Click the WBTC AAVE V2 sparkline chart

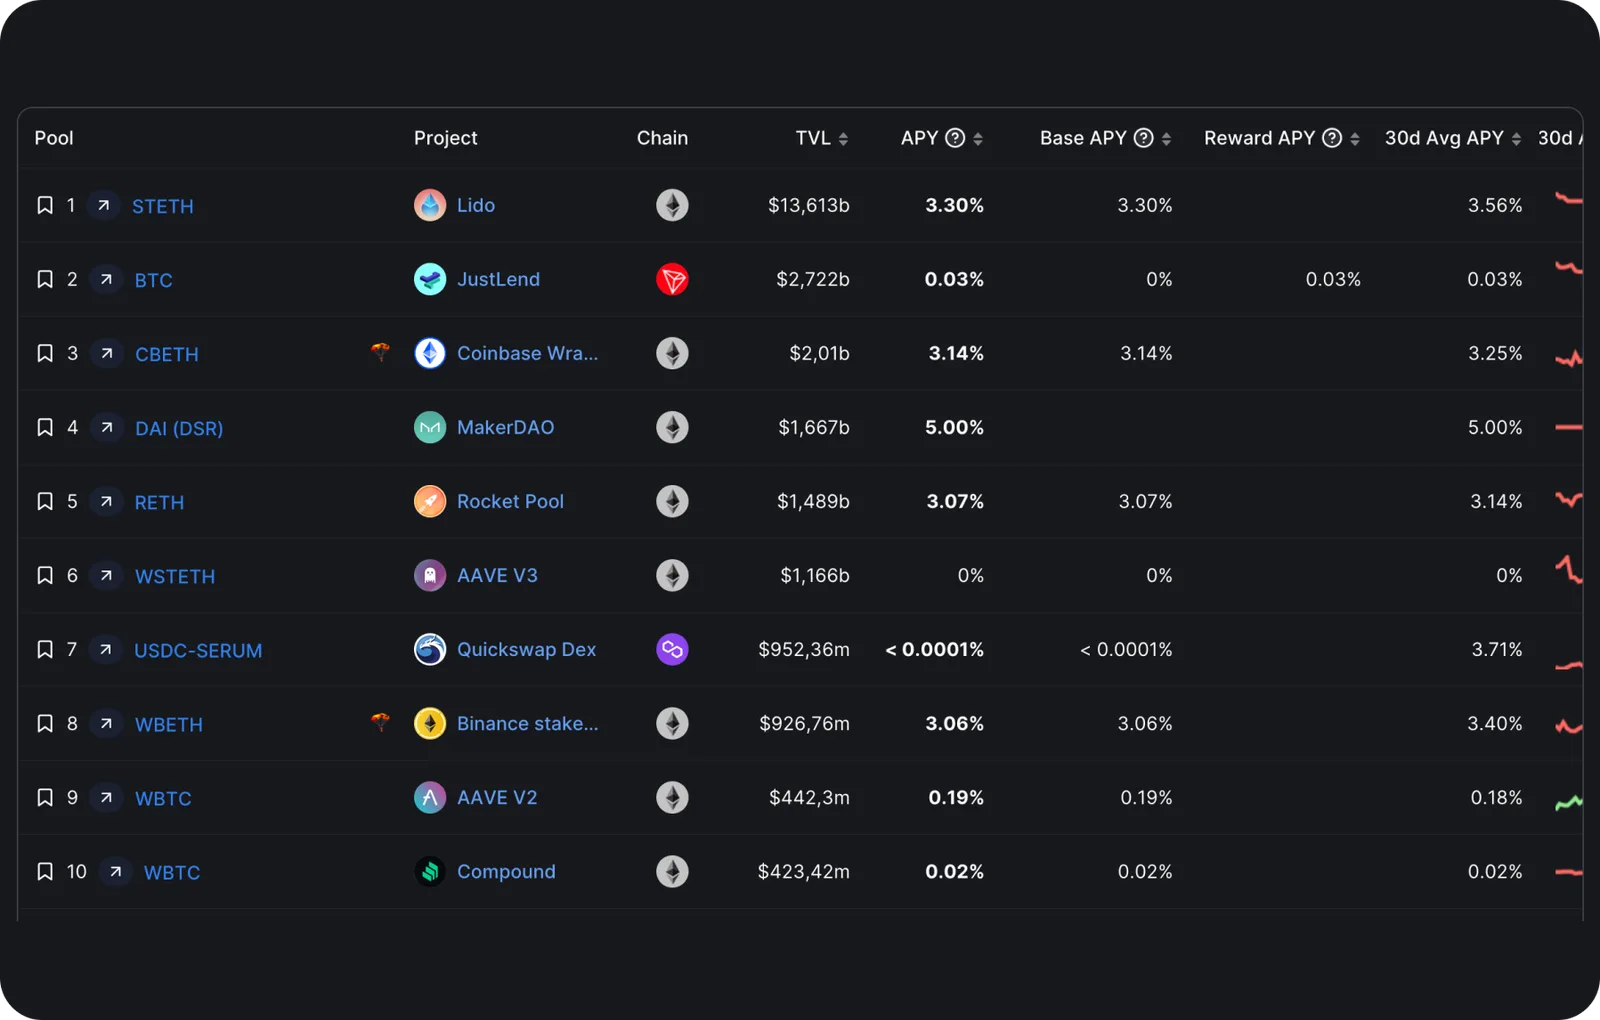click(x=1569, y=801)
